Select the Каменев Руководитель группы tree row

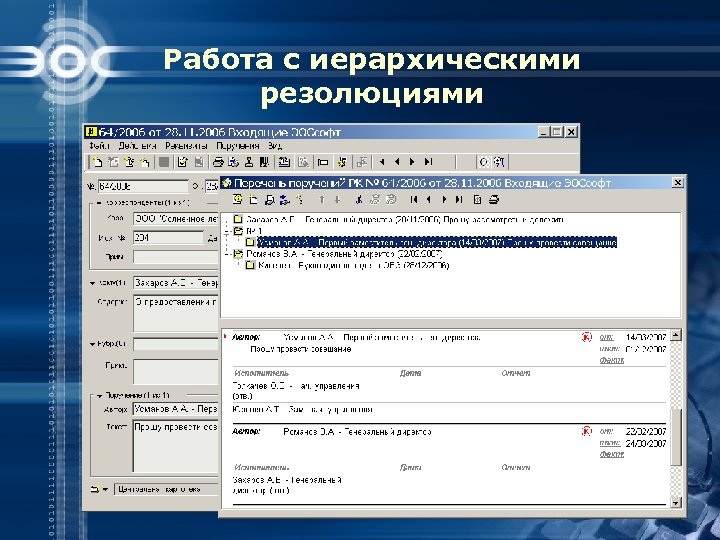pyautogui.click(x=354, y=265)
